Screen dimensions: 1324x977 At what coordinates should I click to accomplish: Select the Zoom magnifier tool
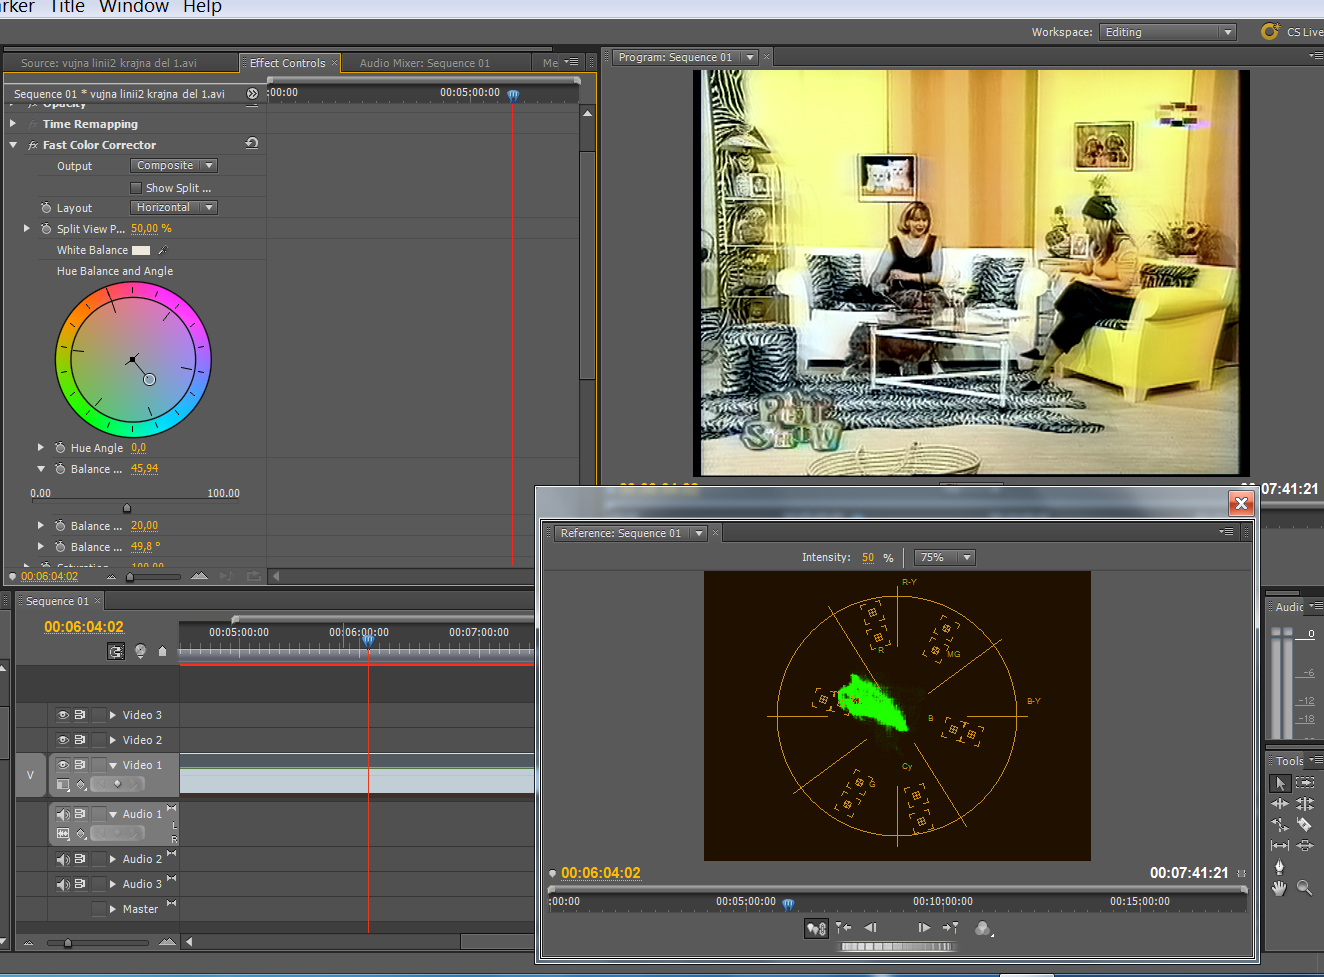click(x=1304, y=888)
